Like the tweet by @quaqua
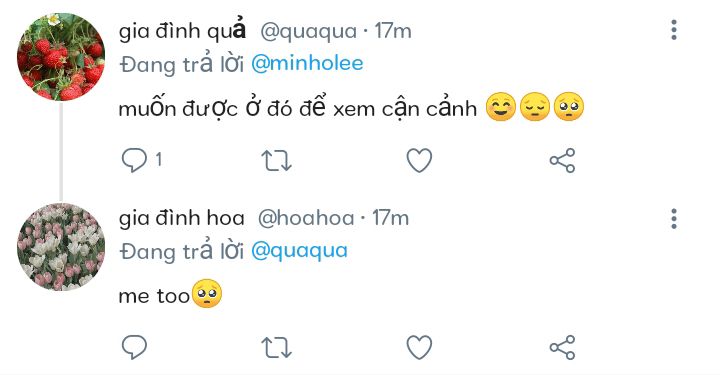 pos(419,161)
